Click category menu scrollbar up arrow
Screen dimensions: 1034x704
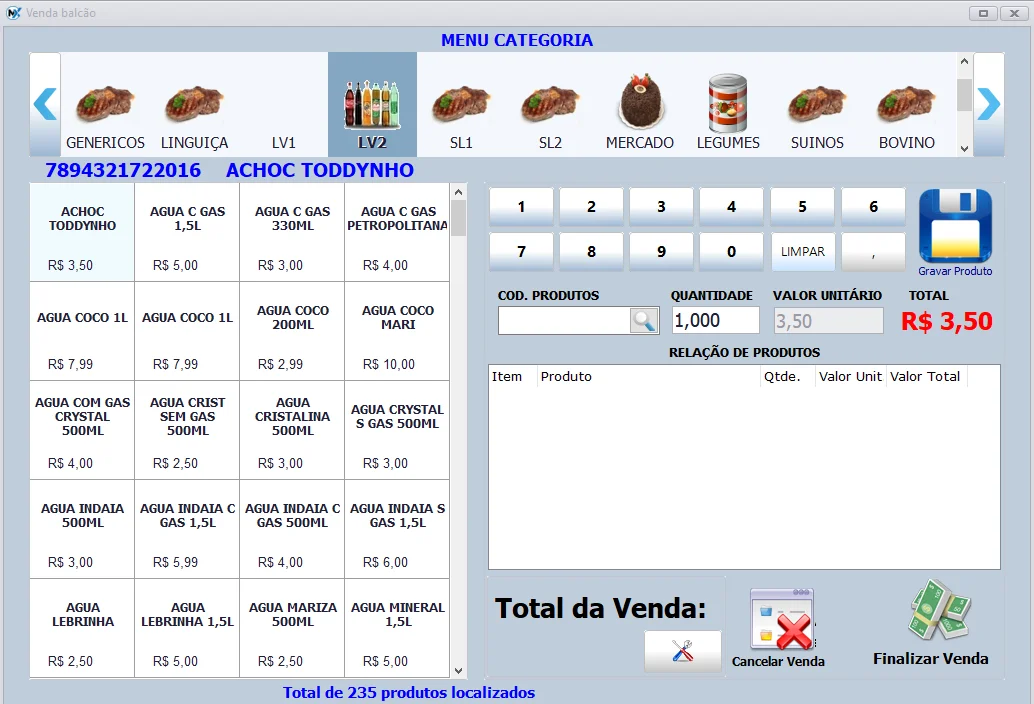click(x=964, y=61)
